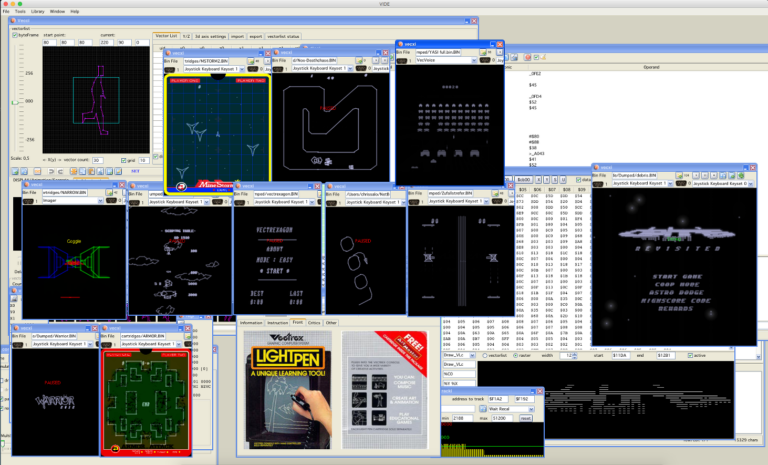
Task: Click the Light Pen back cover image
Action: [384, 390]
